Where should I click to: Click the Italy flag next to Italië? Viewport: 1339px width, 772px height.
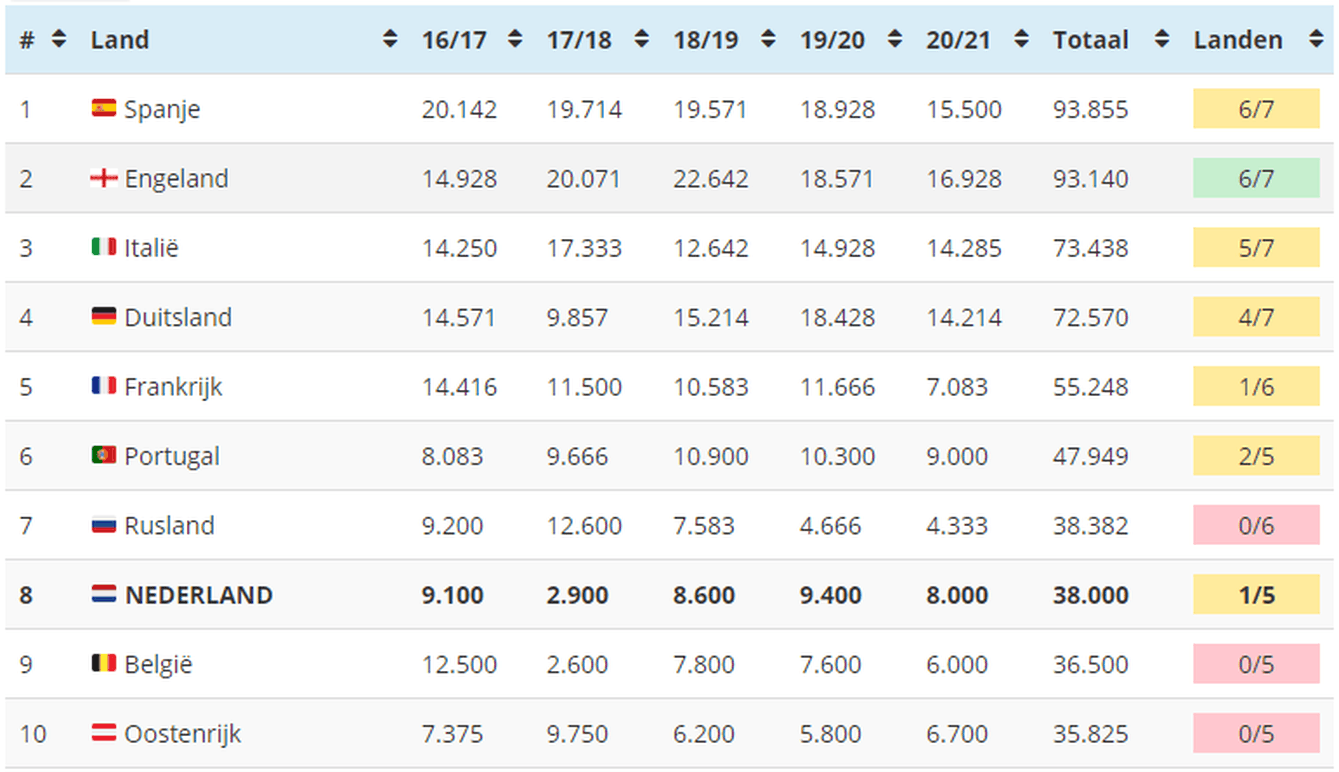[x=103, y=247]
